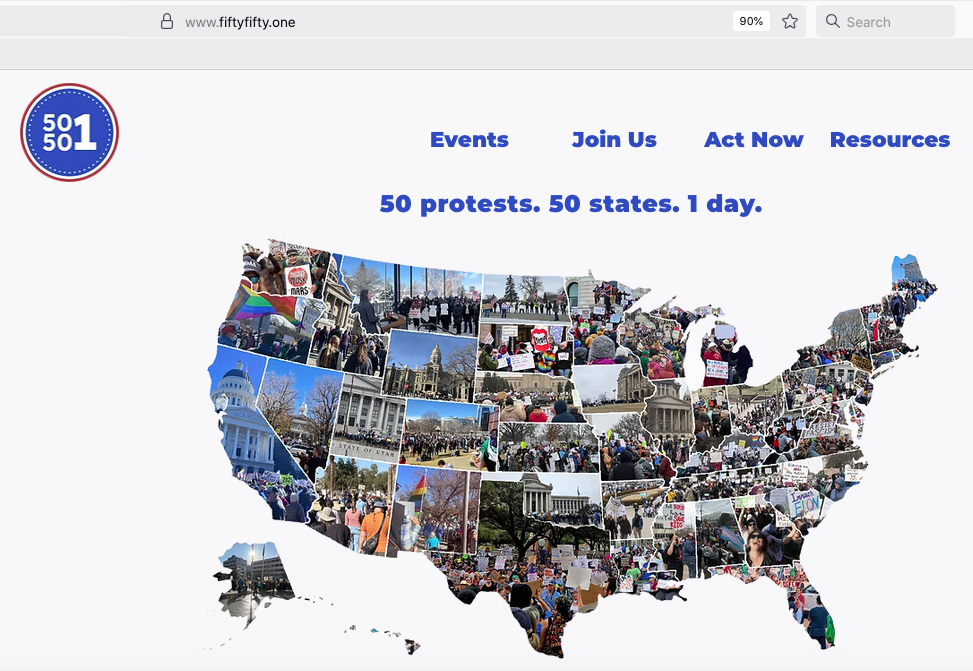Open the Events menu item
Image resolution: width=973 pixels, height=671 pixels.
[x=469, y=140]
